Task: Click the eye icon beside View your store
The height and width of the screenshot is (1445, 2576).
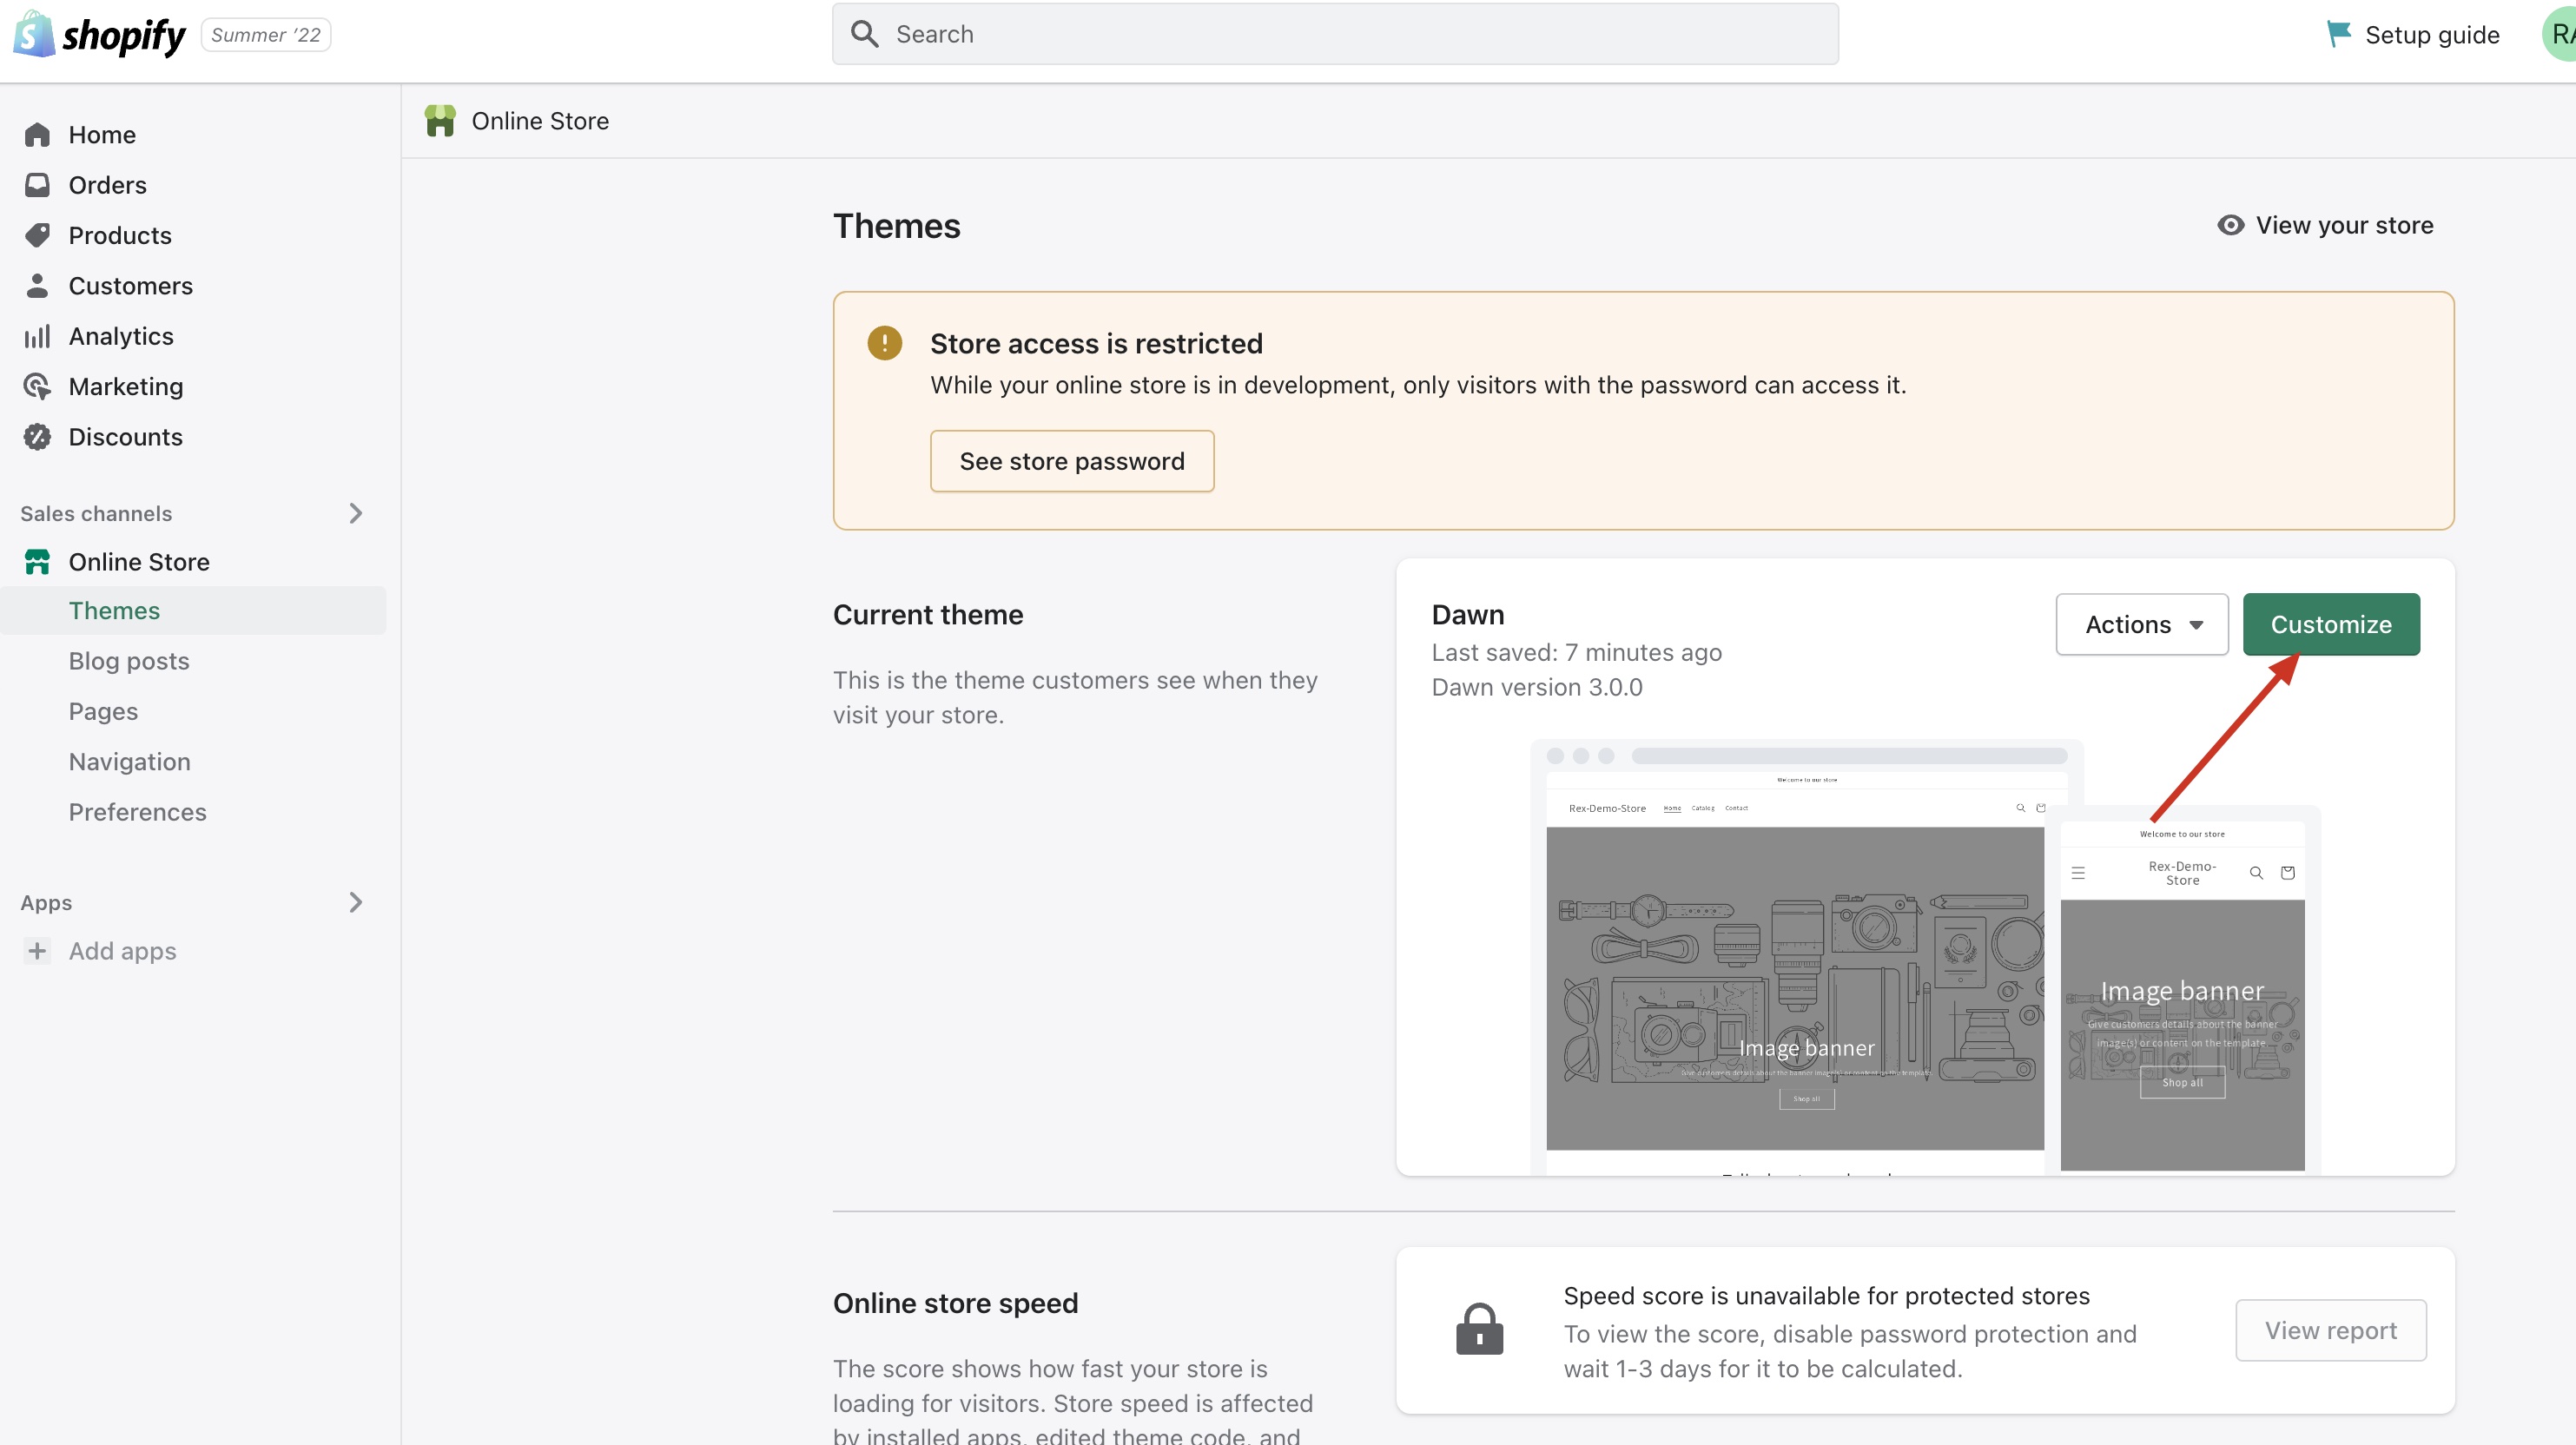Action: tap(2230, 225)
